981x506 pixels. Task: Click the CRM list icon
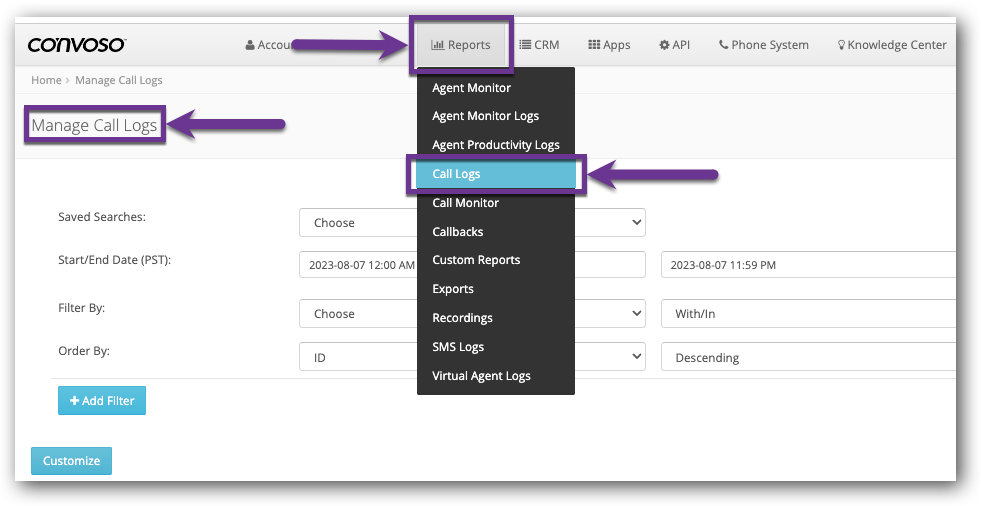(525, 45)
